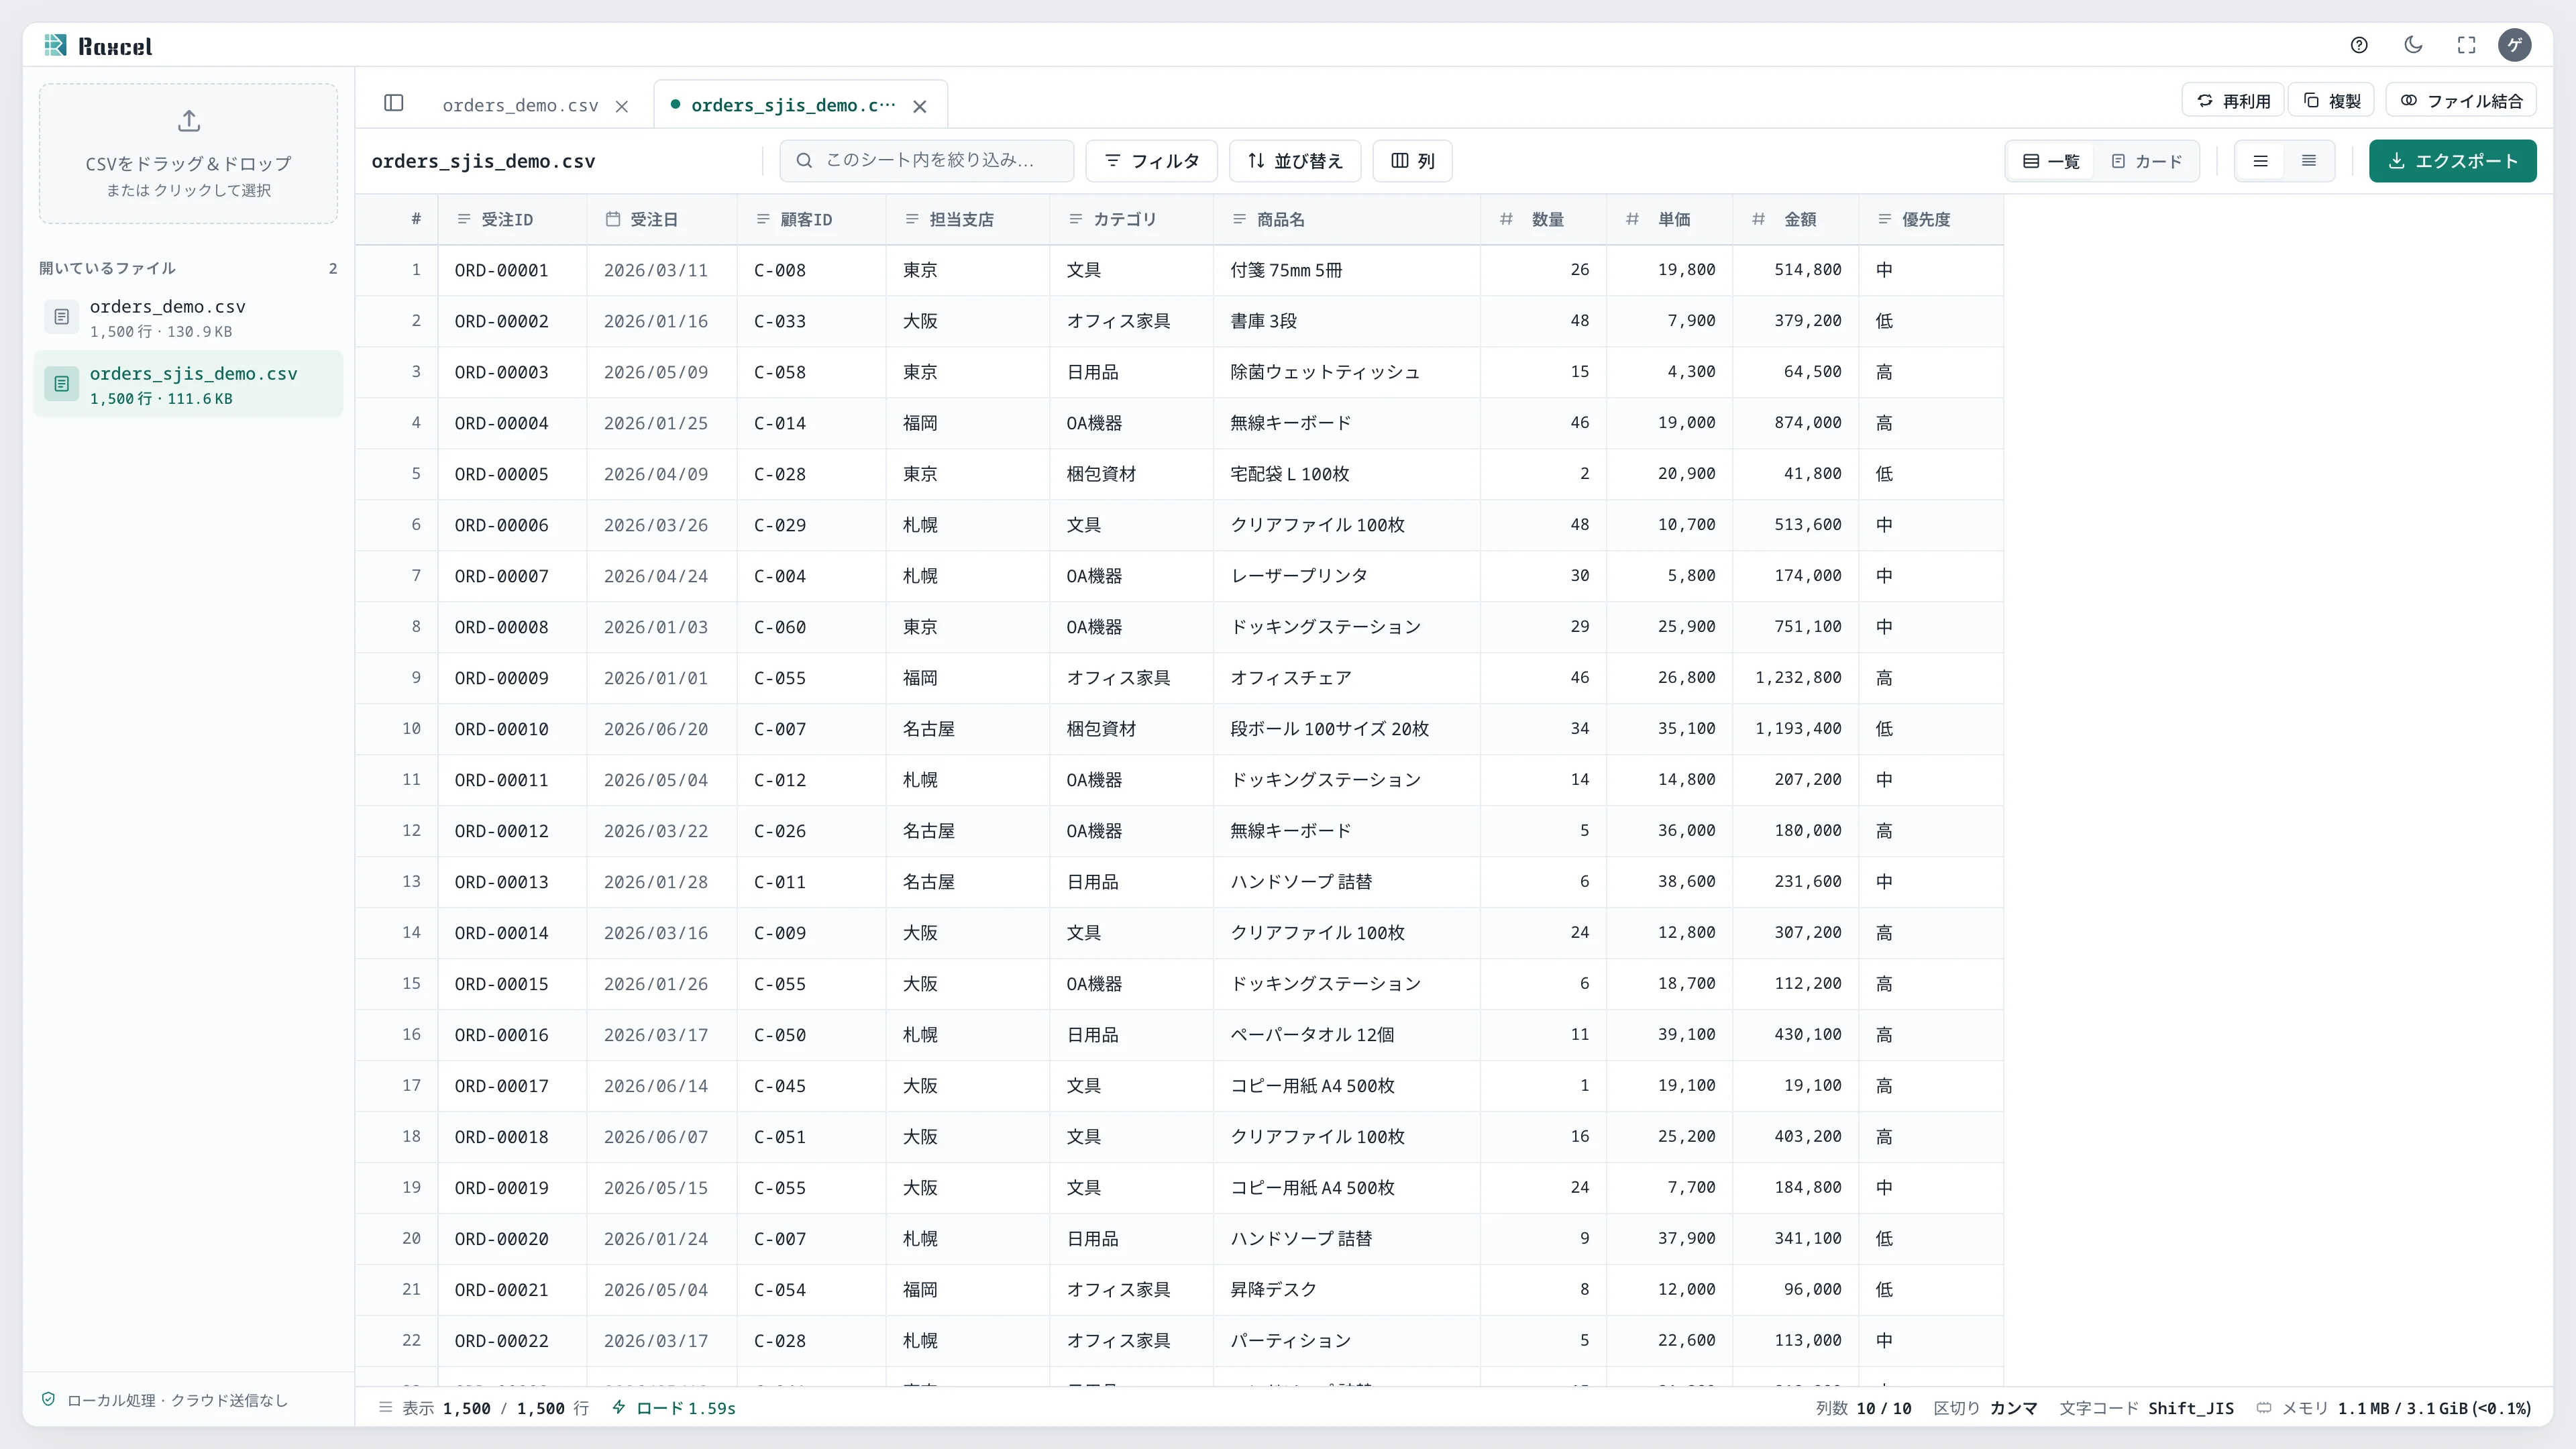Click the local processing shield icon
The image size is (2576, 1449).
point(48,1400)
